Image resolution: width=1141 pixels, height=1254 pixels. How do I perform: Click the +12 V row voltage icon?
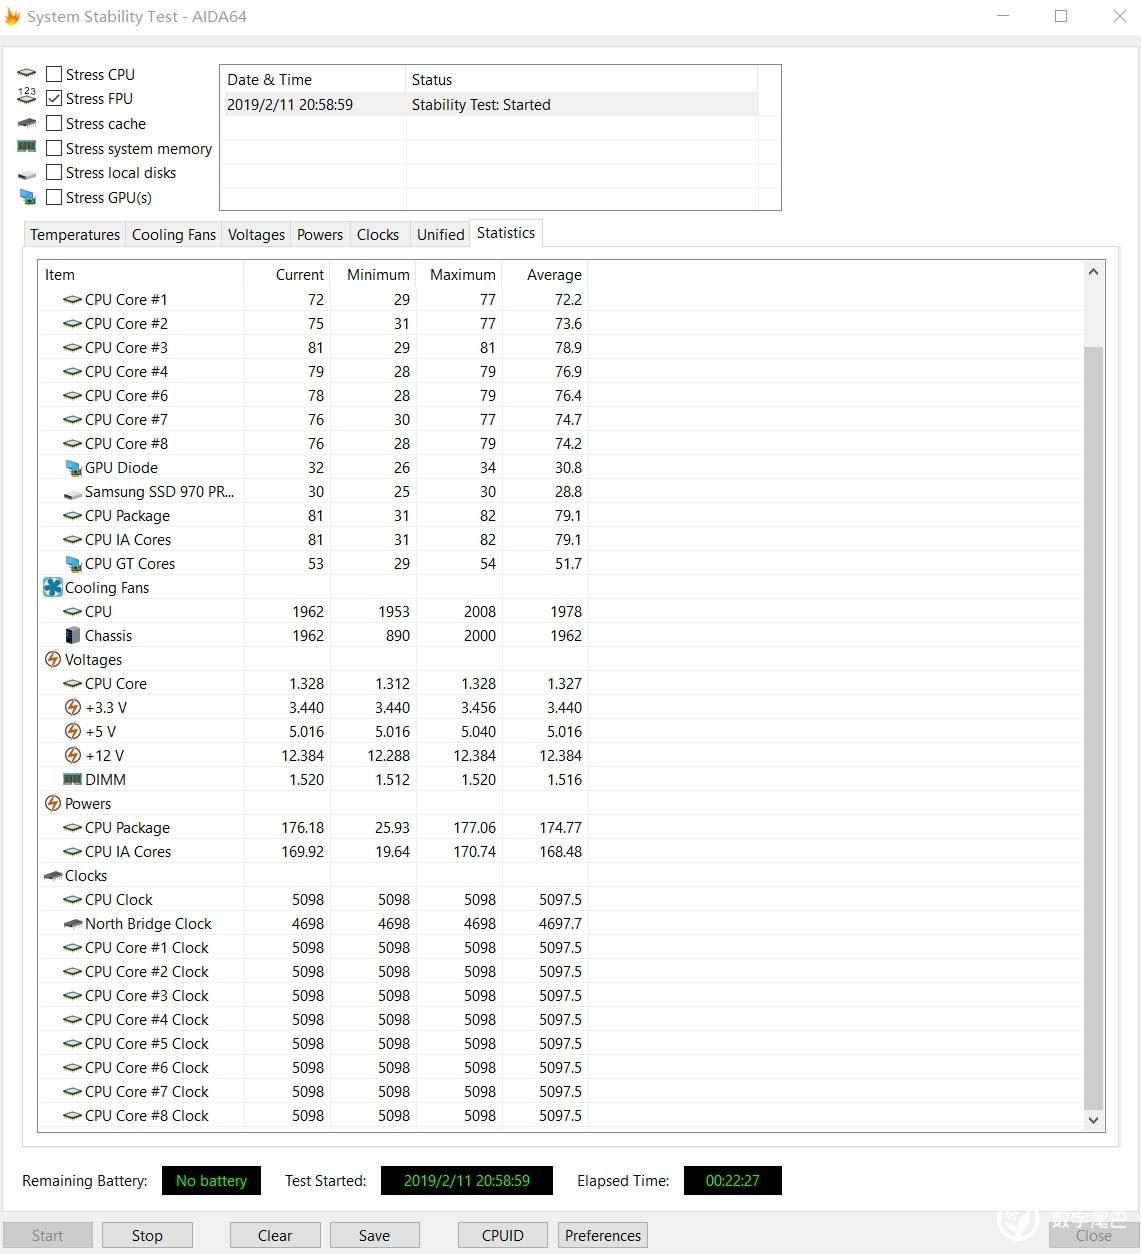tap(73, 755)
